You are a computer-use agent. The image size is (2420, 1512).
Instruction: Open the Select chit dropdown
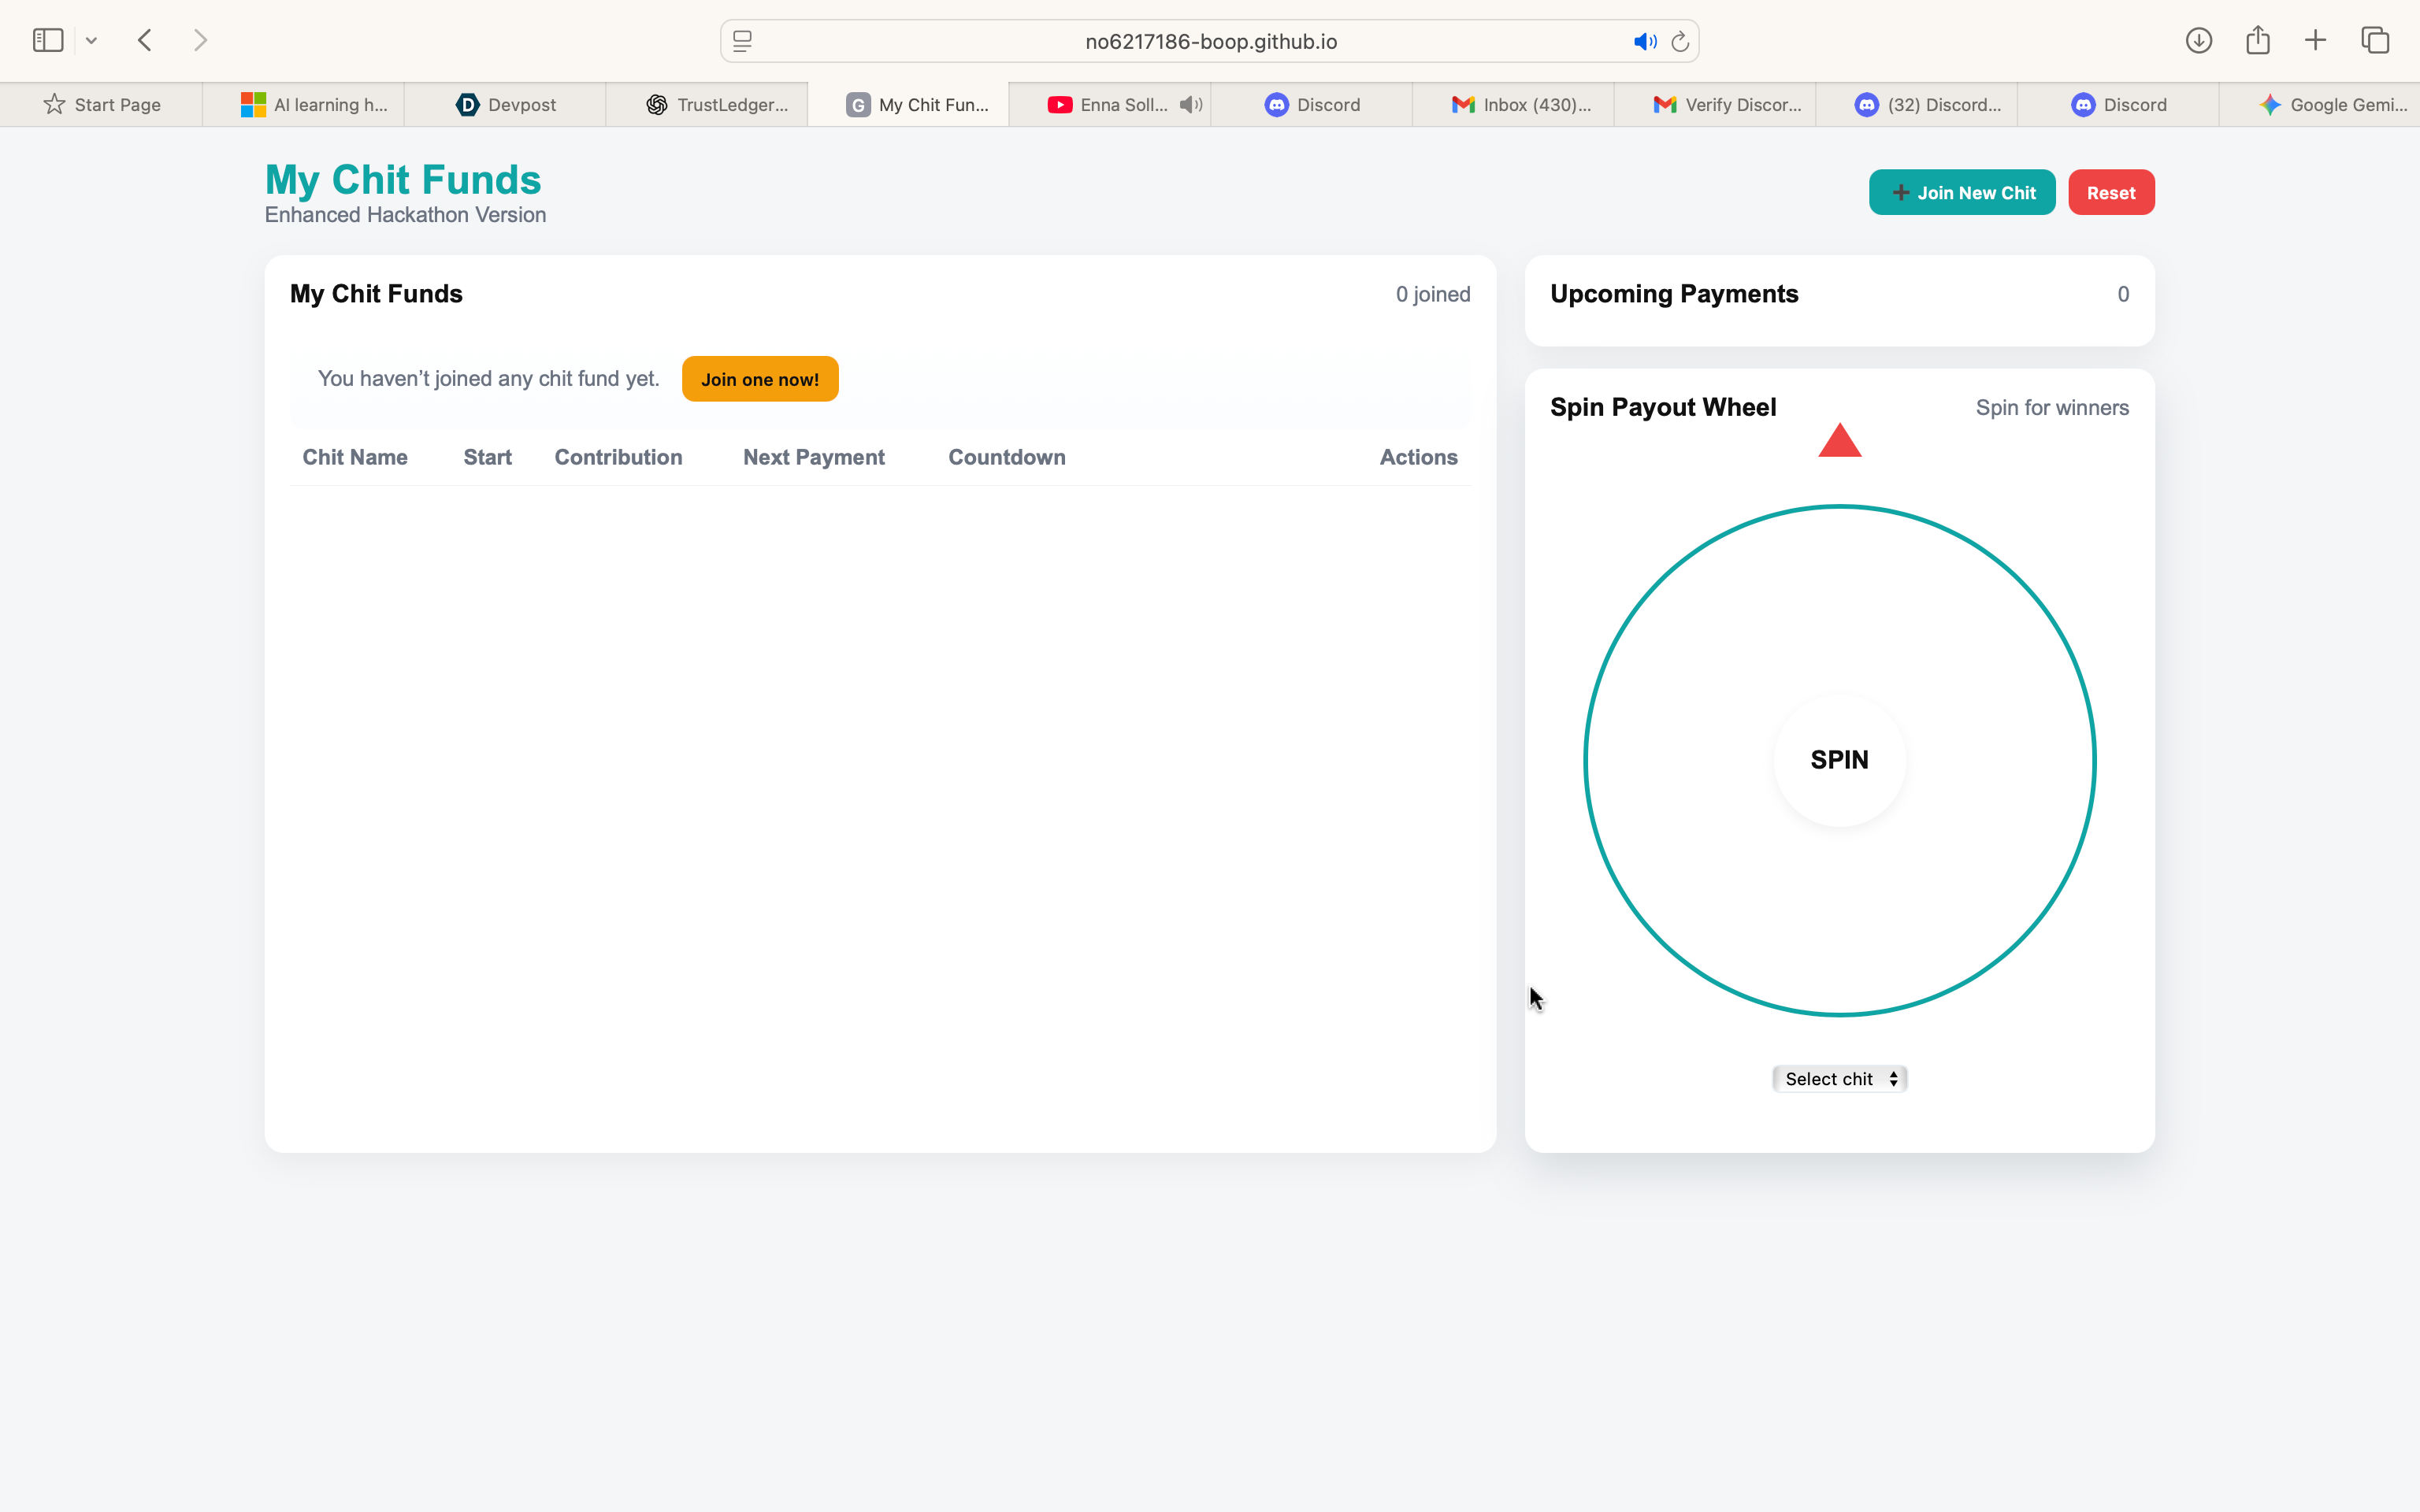(x=1839, y=1079)
